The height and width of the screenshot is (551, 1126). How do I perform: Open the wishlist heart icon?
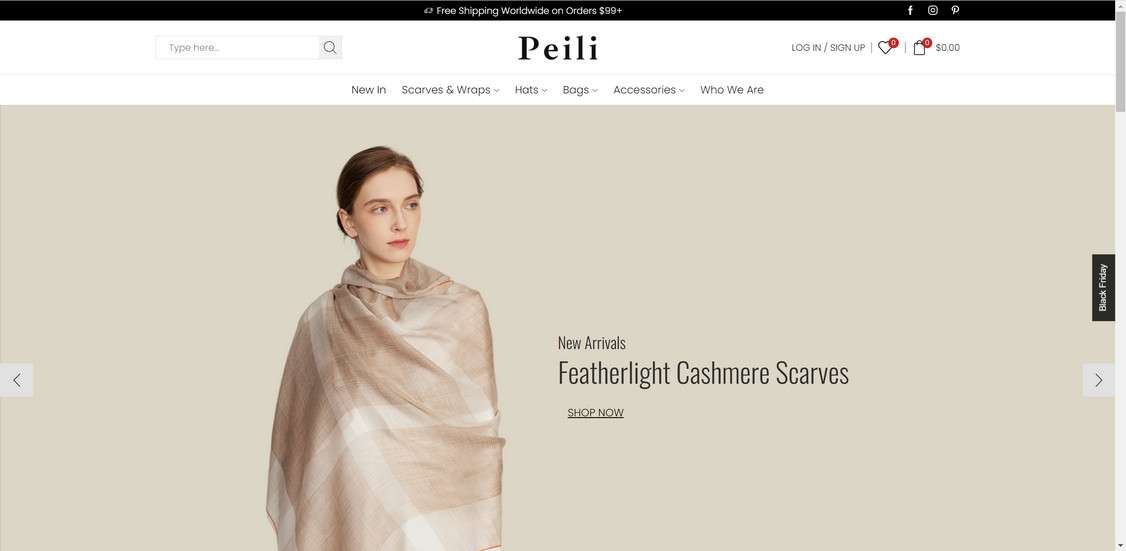(x=885, y=47)
